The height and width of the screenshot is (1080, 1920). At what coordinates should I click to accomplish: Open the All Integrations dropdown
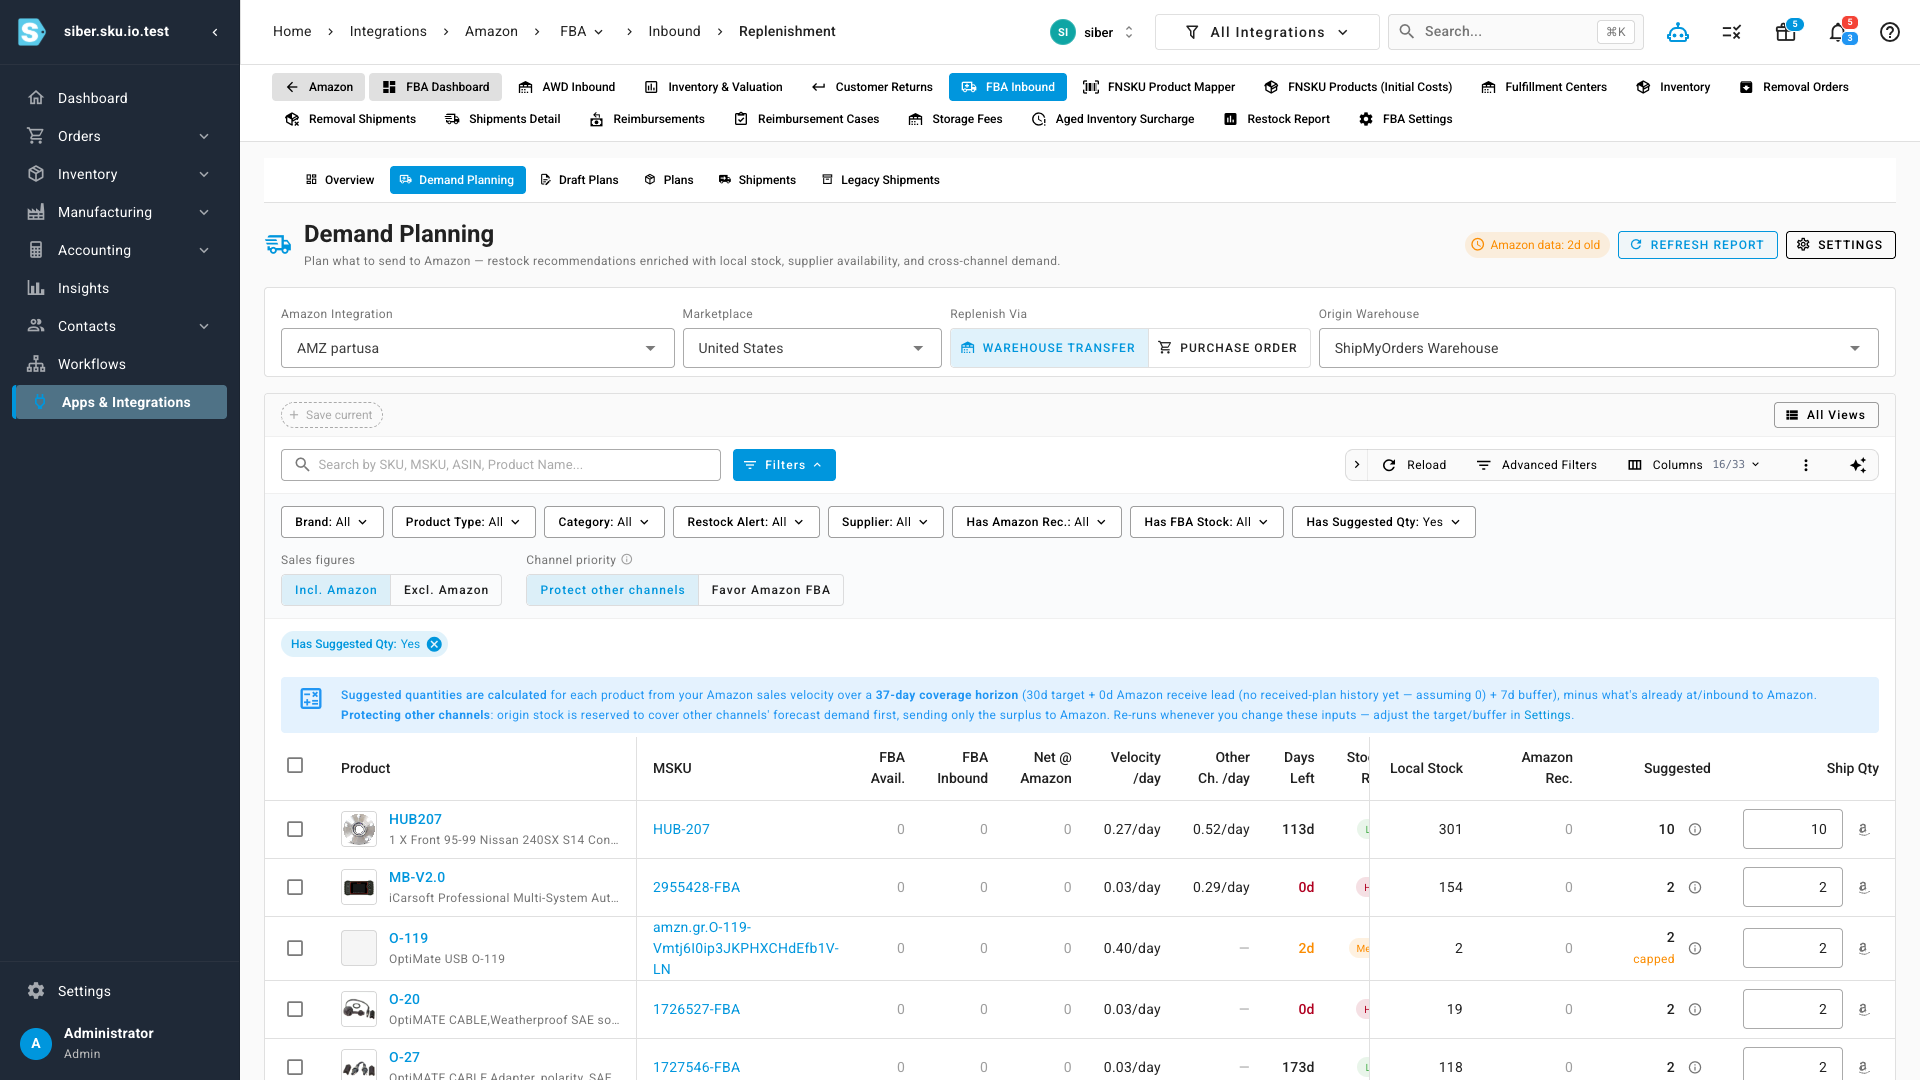point(1267,32)
